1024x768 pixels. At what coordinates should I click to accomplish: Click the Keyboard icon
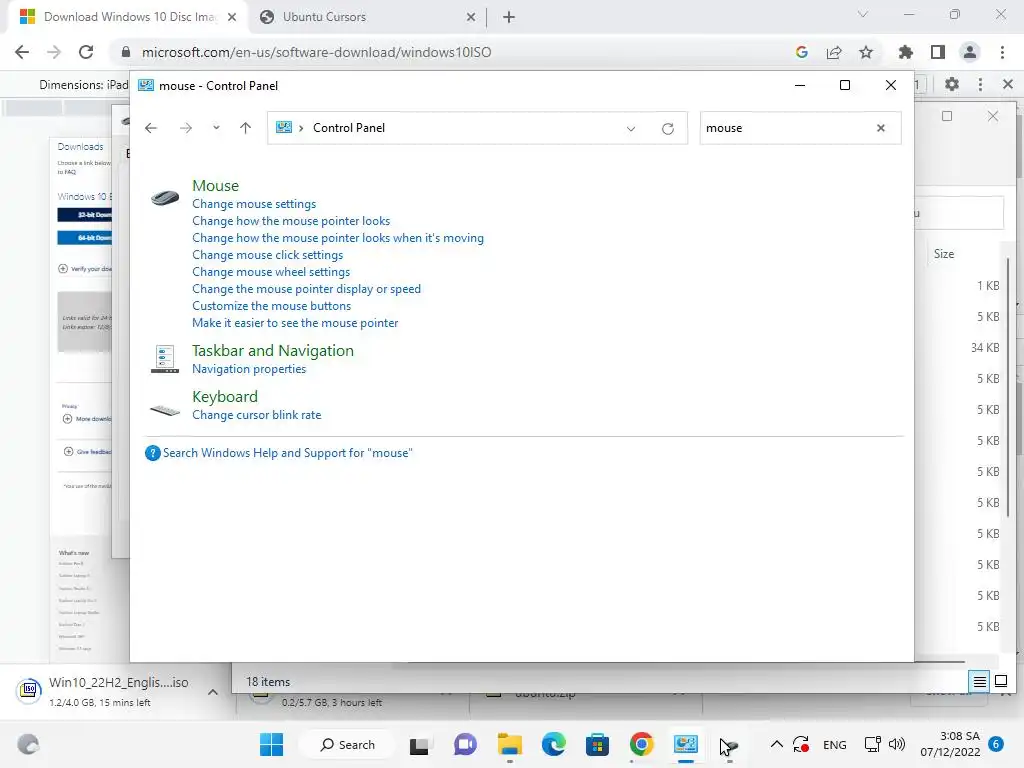coord(165,410)
